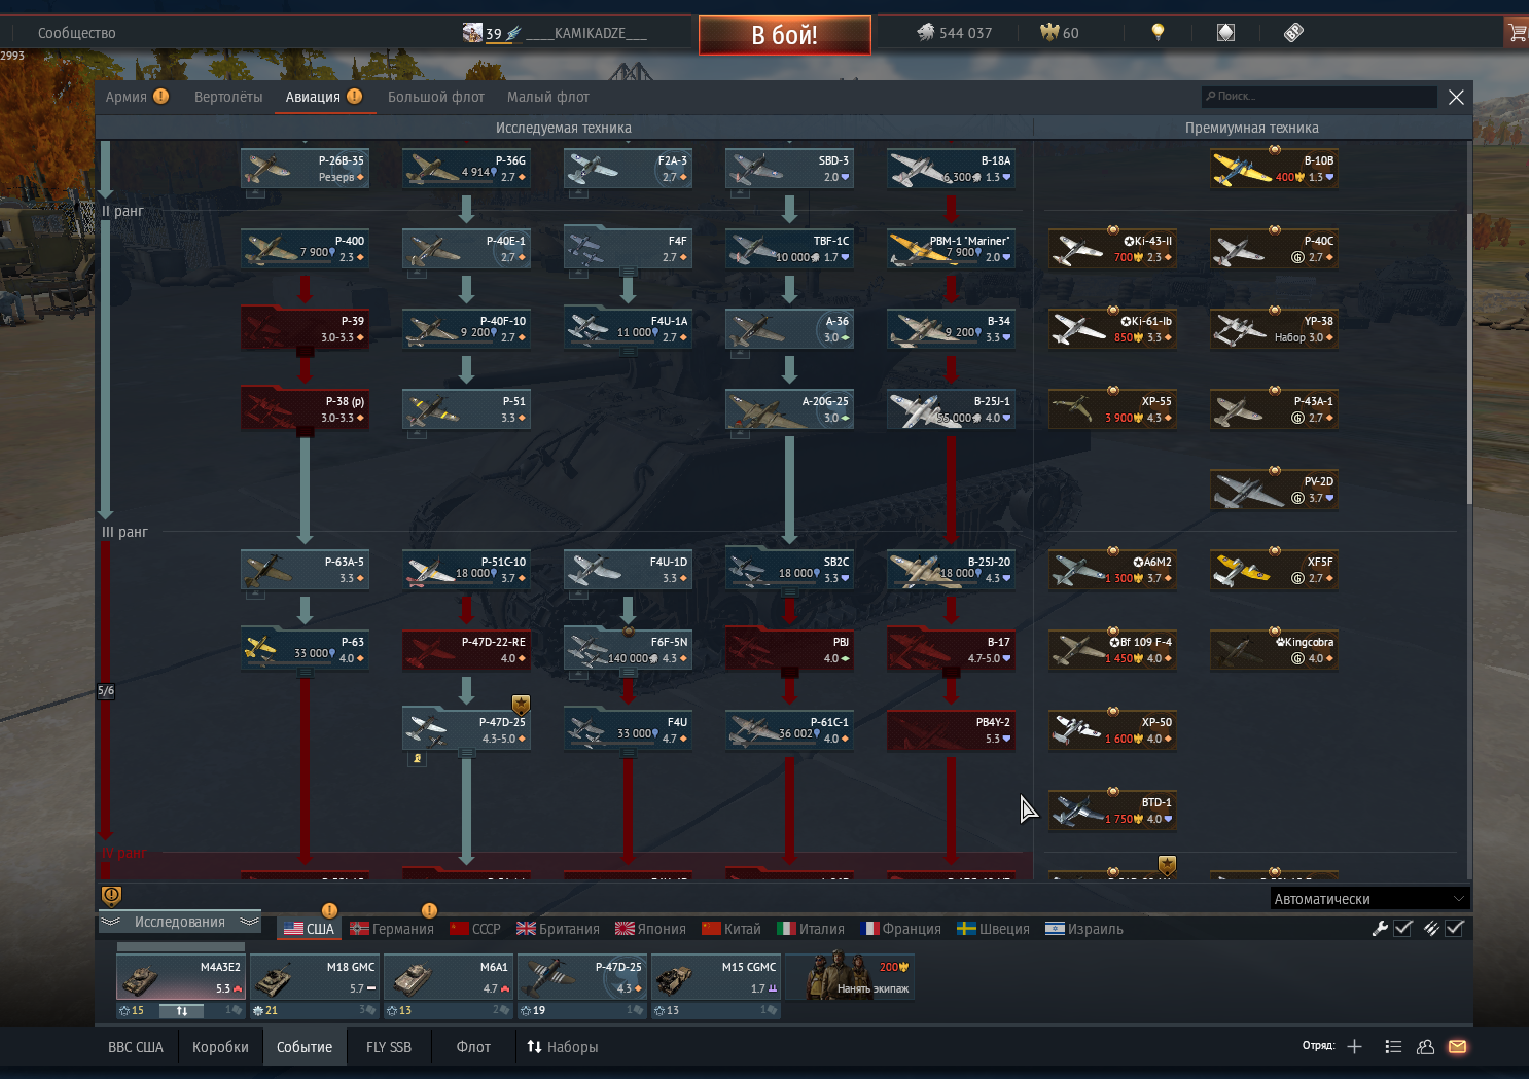1529x1079 pixels.
Task: Select the Коробки preset
Action: point(220,1047)
